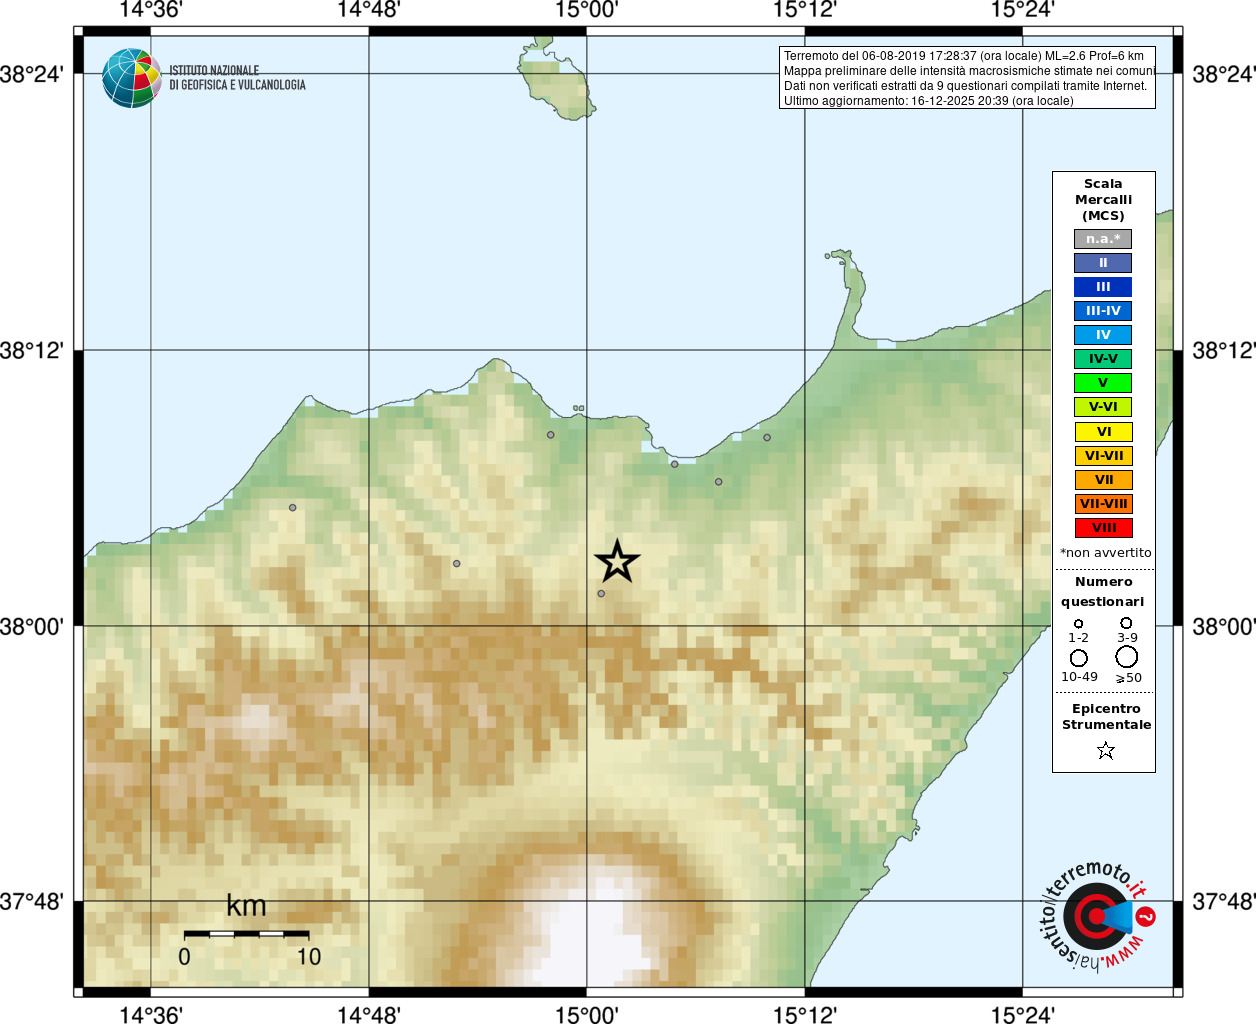Click the '10' scale bar value
Screen dimensions: 1256x1024
tap(309, 957)
